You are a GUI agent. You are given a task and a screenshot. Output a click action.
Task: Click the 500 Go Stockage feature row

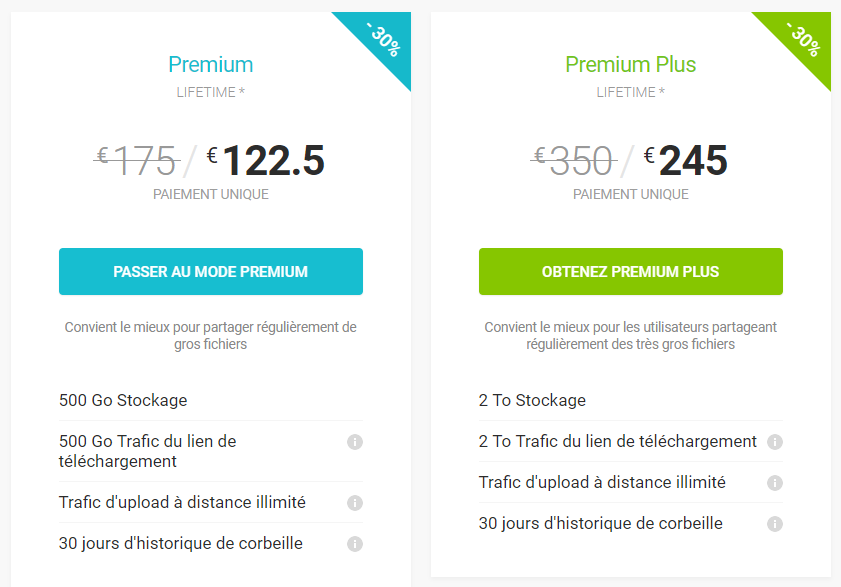211,400
